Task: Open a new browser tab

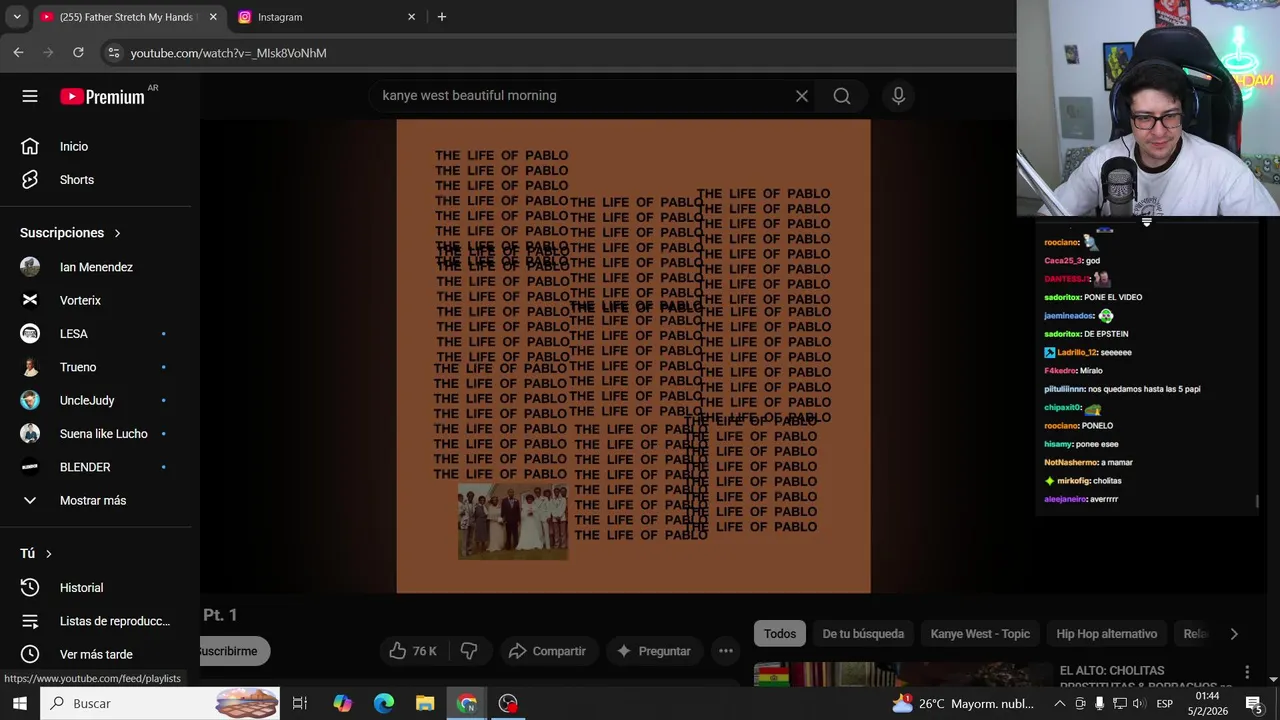Action: coord(442,17)
